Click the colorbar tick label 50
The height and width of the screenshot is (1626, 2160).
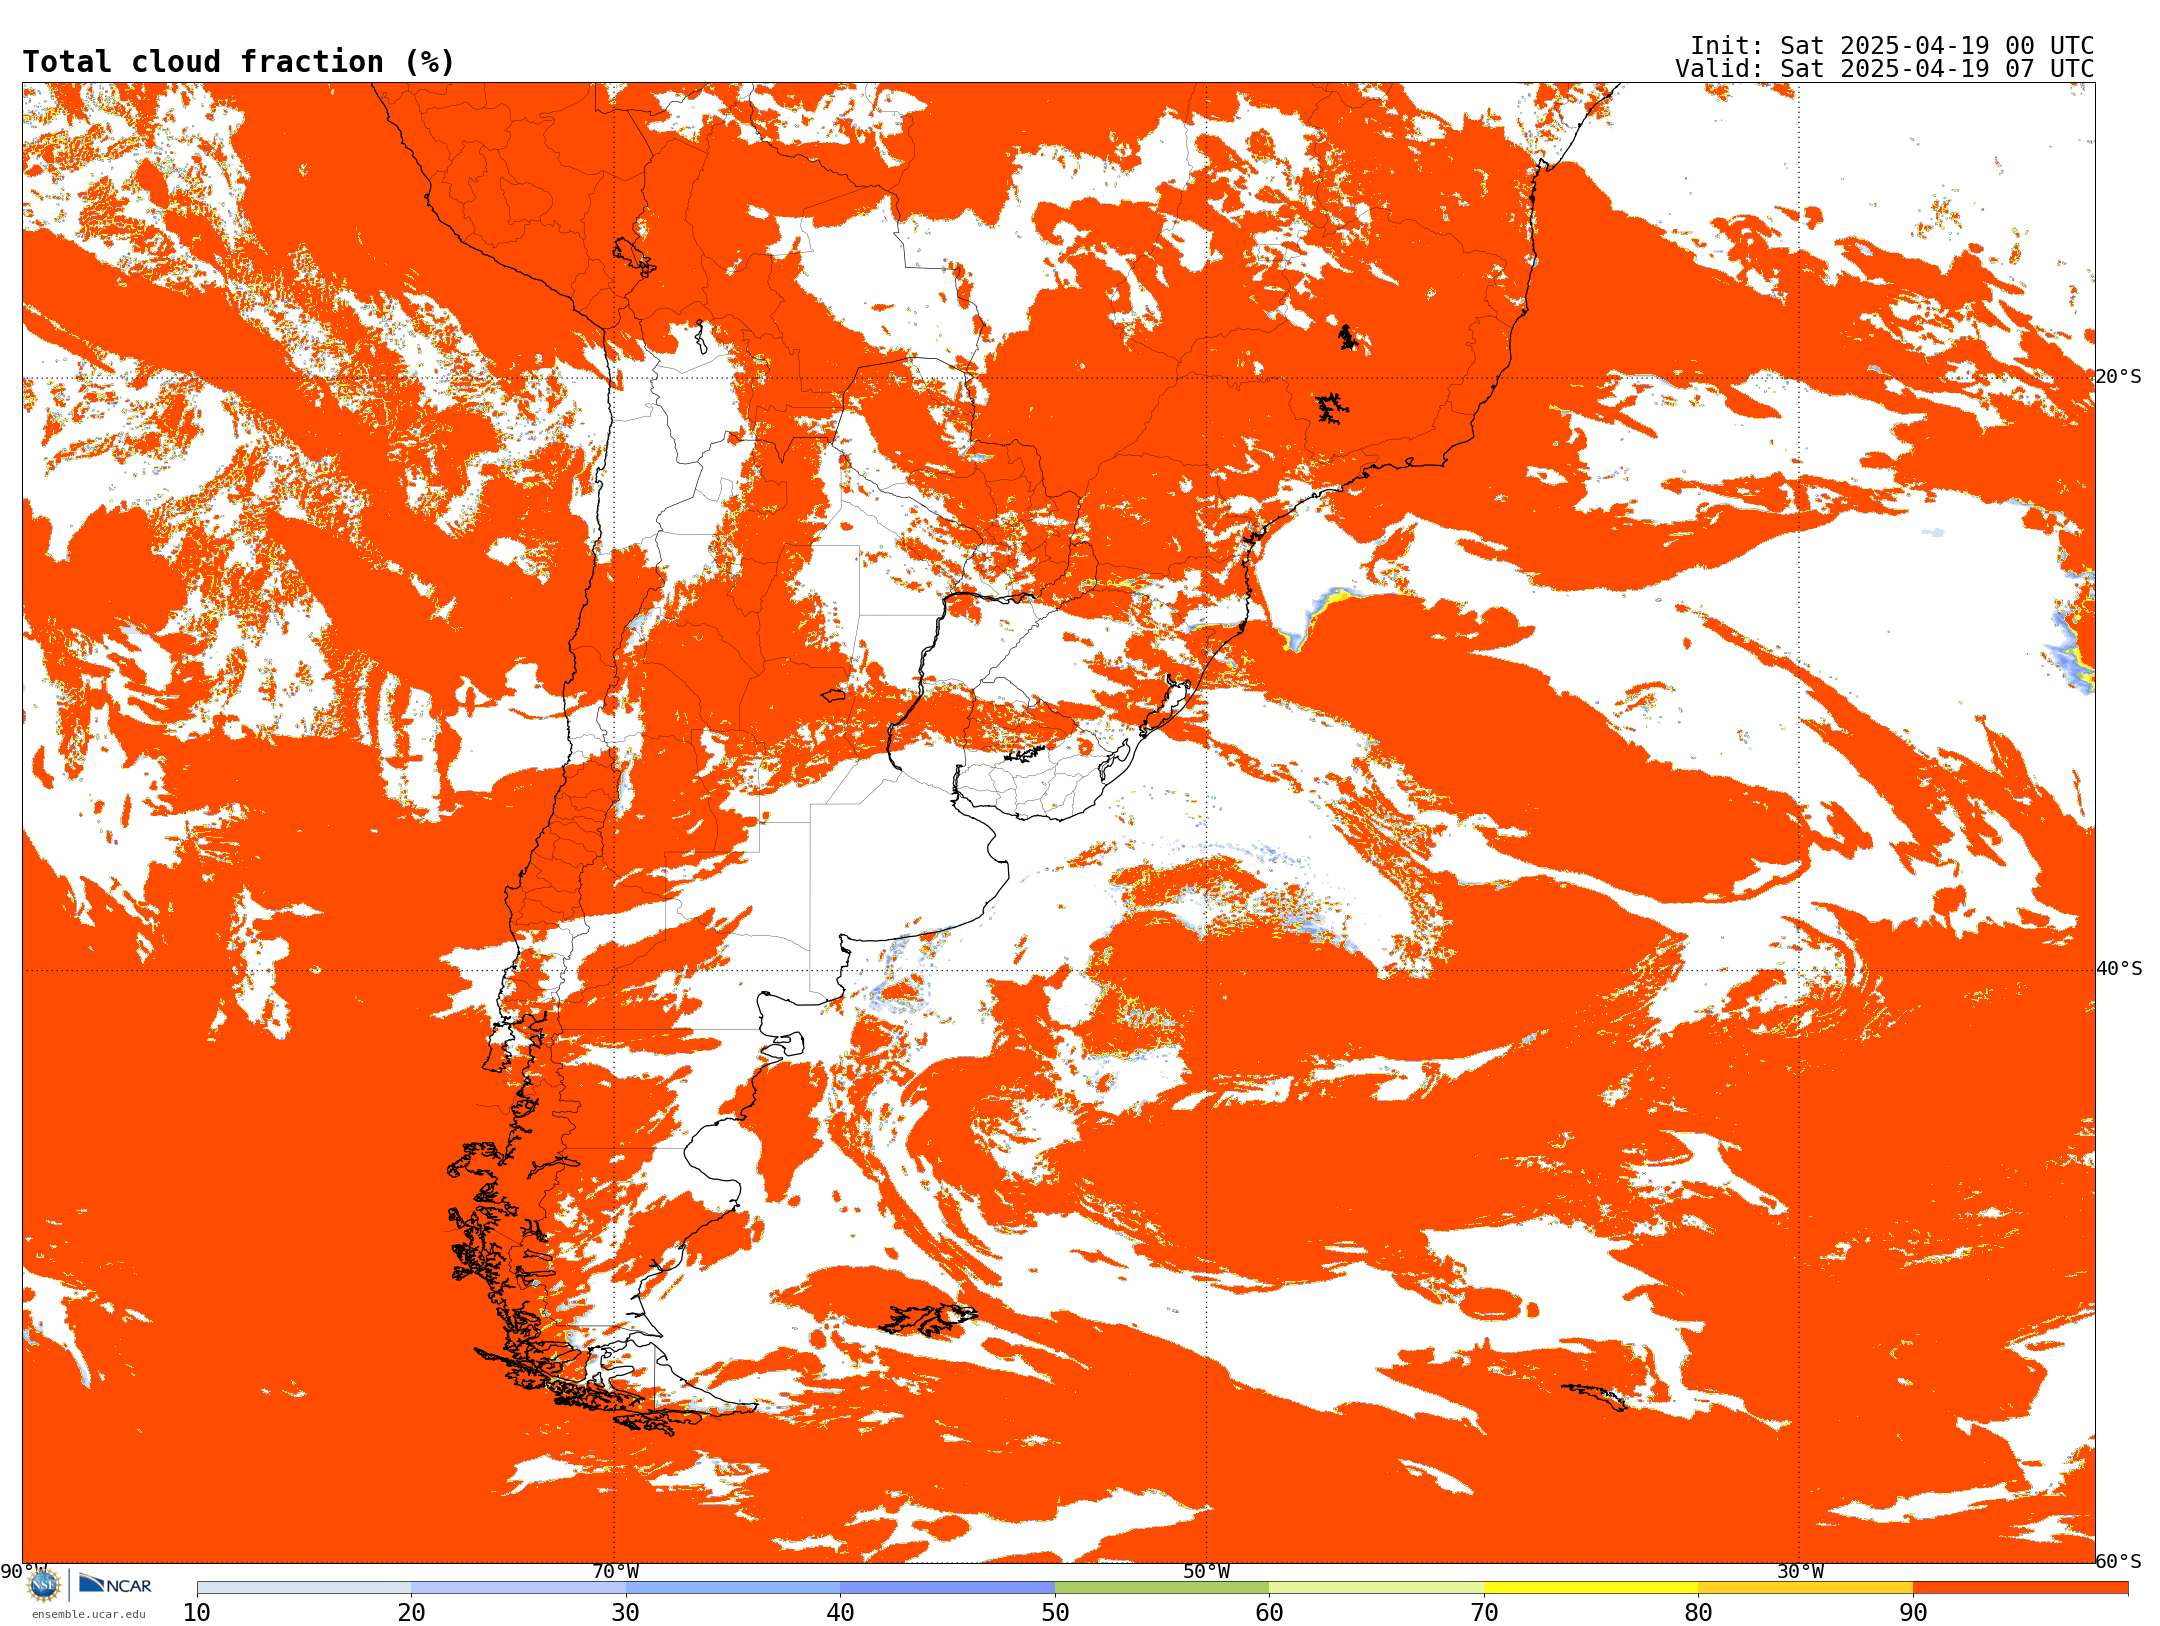[1055, 1613]
